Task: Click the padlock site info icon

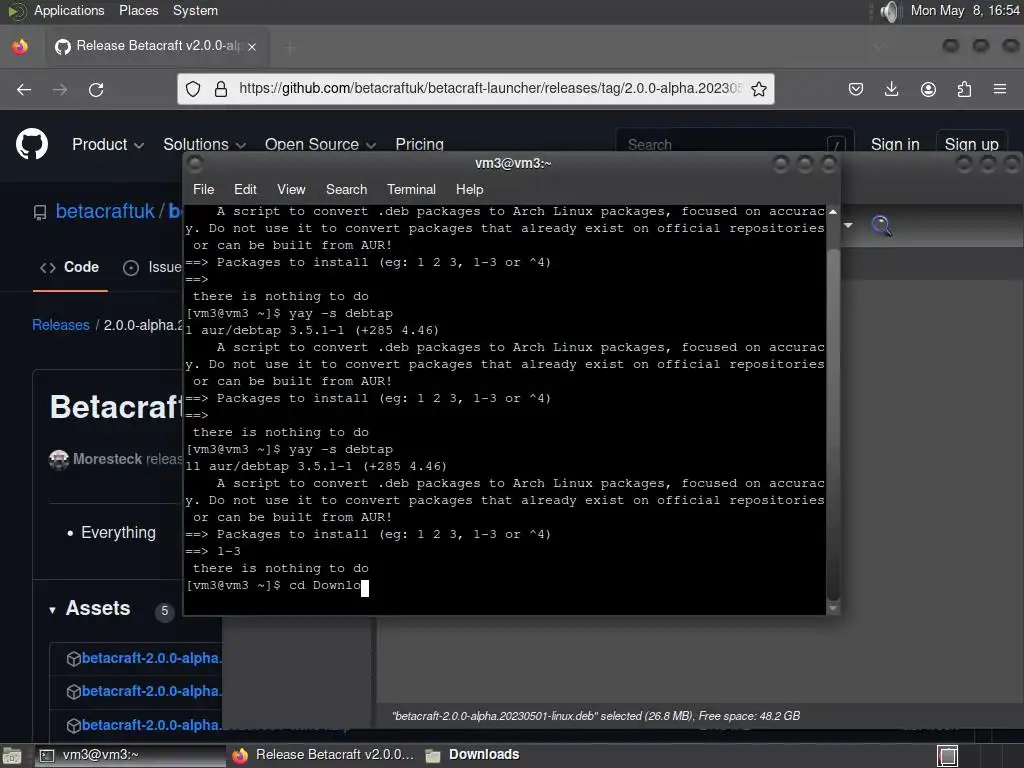Action: pyautogui.click(x=221, y=89)
